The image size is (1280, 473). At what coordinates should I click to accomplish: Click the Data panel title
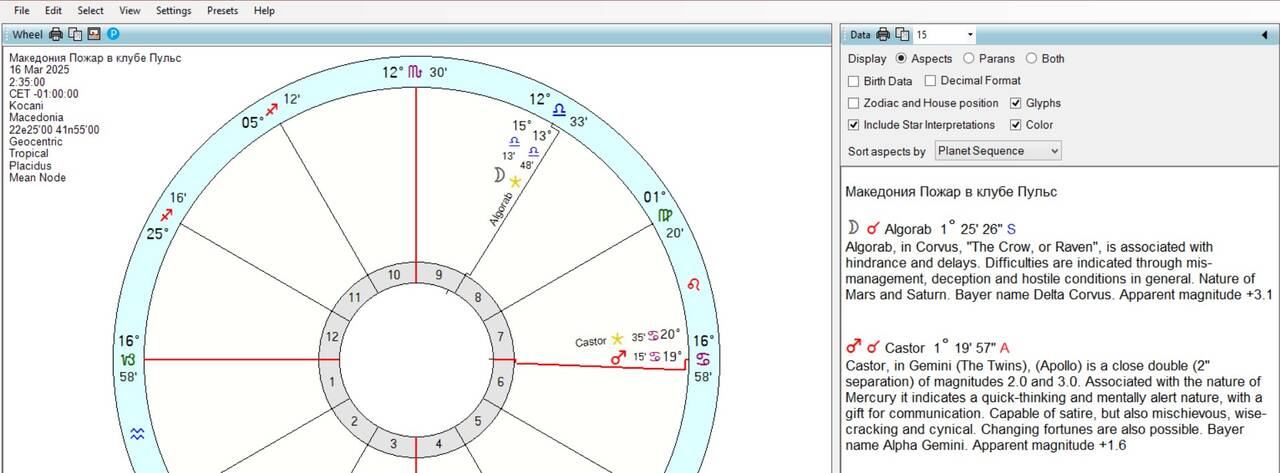[x=860, y=35]
